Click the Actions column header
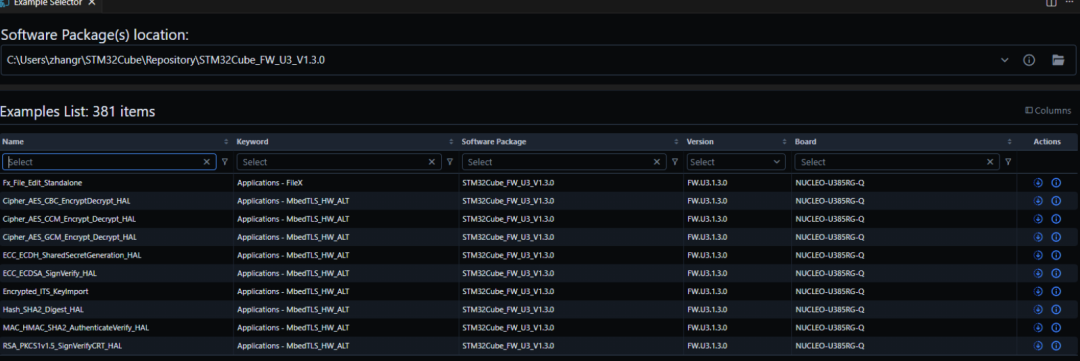This screenshot has height=361, width=1080. pos(1047,141)
